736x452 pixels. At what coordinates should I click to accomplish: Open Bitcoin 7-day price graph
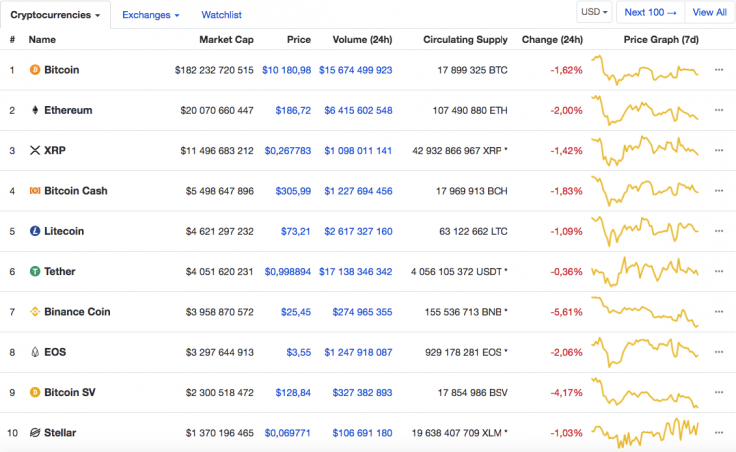(x=645, y=70)
